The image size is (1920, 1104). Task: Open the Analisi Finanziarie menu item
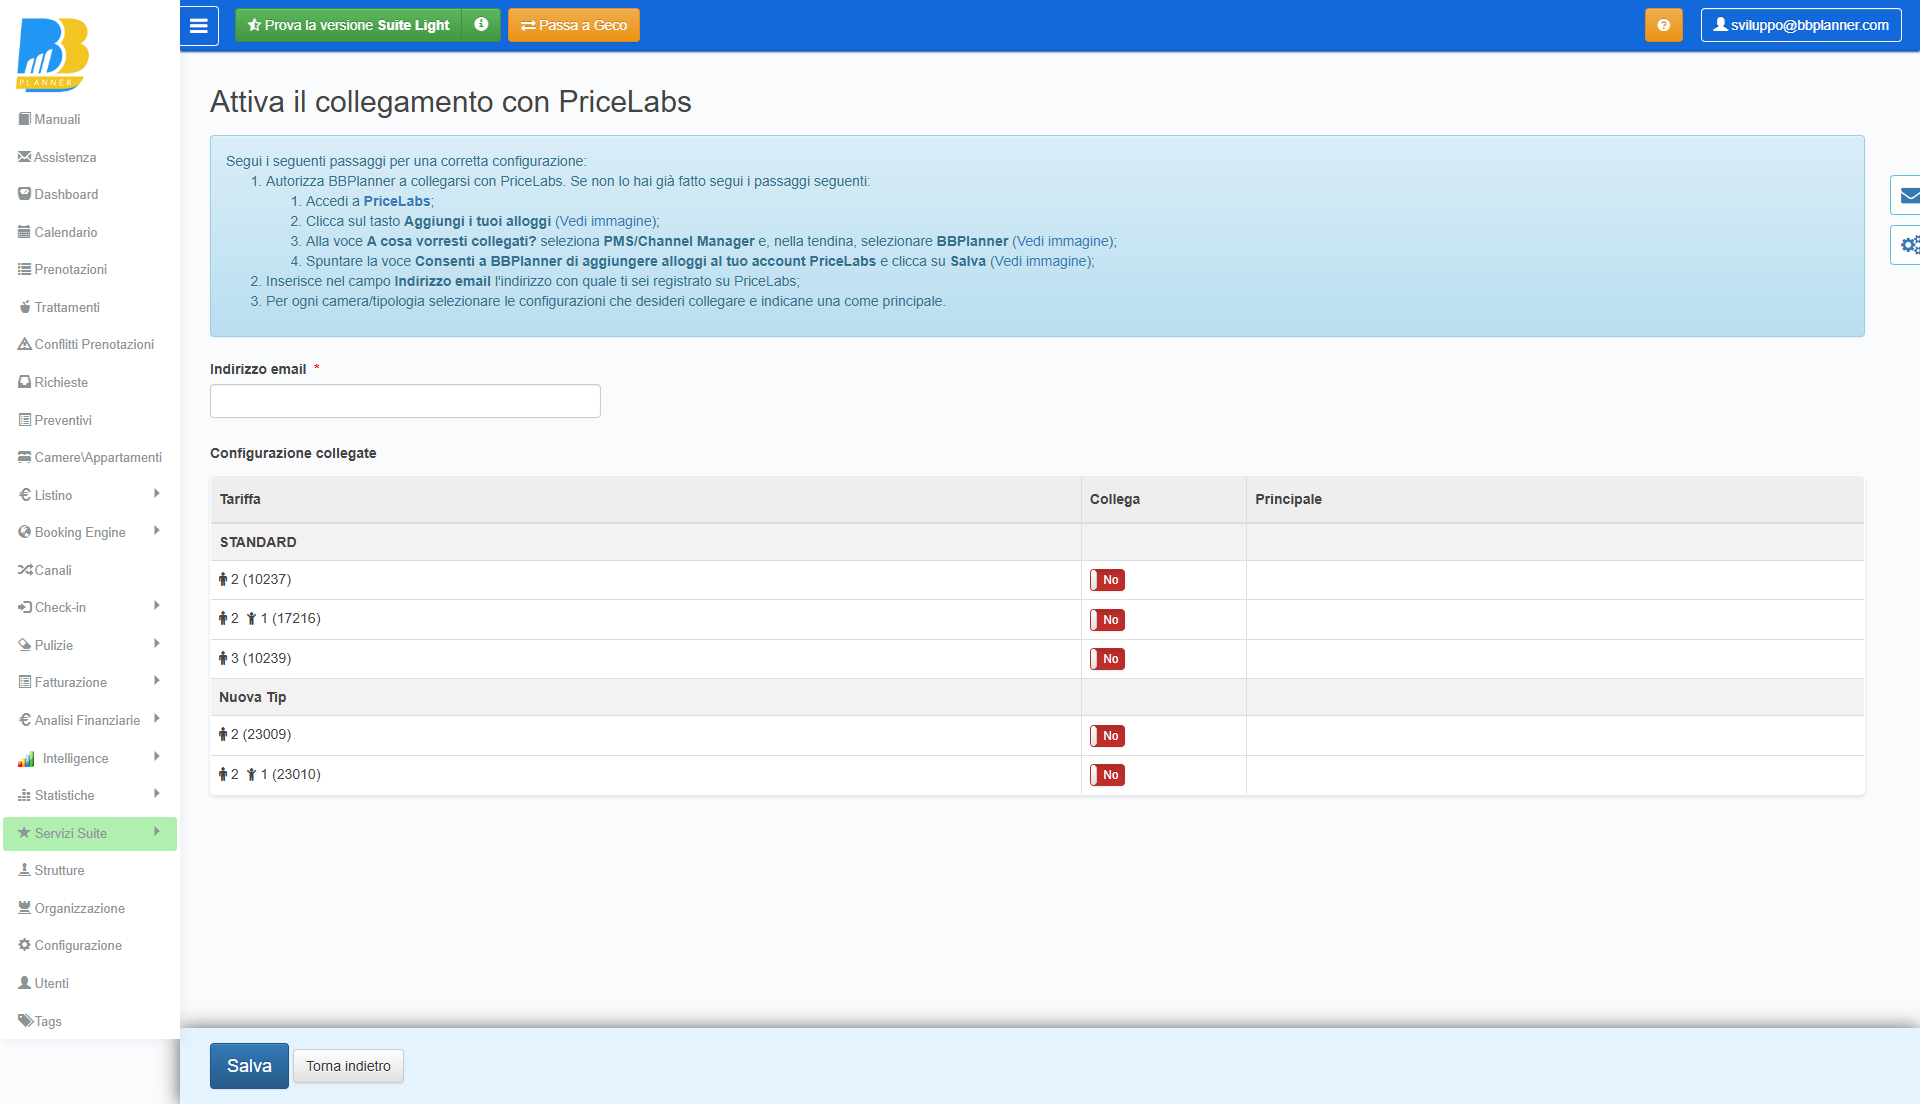tap(90, 720)
